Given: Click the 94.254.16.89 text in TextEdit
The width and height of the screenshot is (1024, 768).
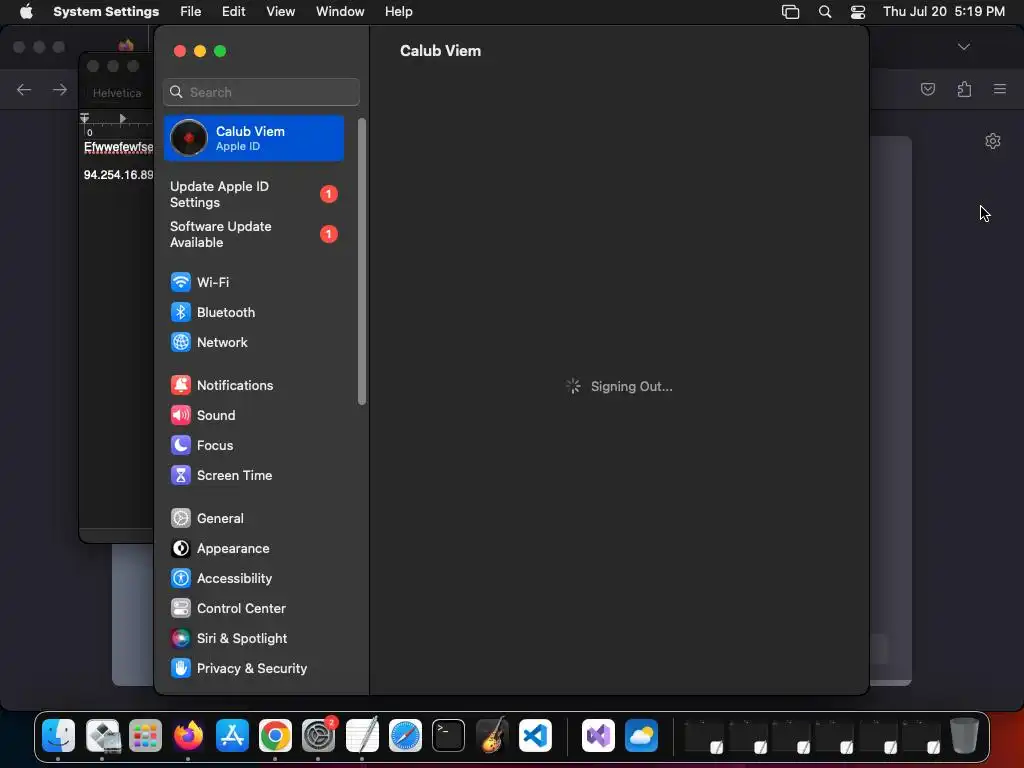Looking at the screenshot, I should click(x=118, y=175).
